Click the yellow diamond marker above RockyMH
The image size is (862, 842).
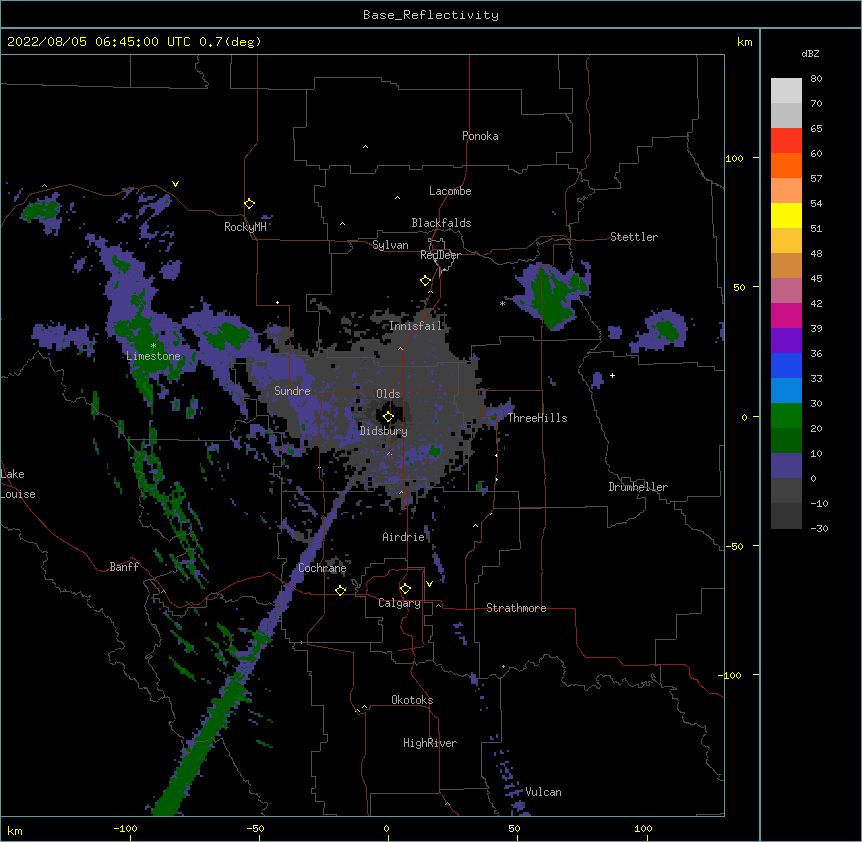(250, 204)
